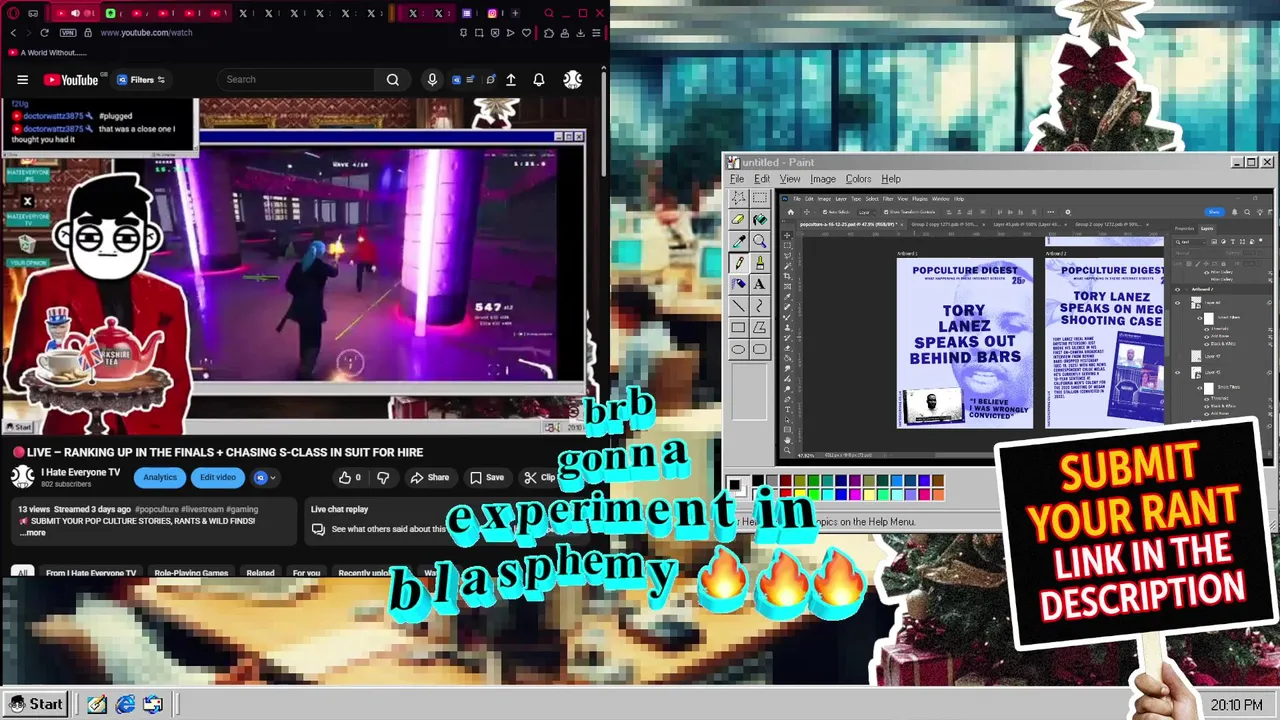Launch Internet Explorer from quick launch
1280x720 pixels.
click(125, 705)
